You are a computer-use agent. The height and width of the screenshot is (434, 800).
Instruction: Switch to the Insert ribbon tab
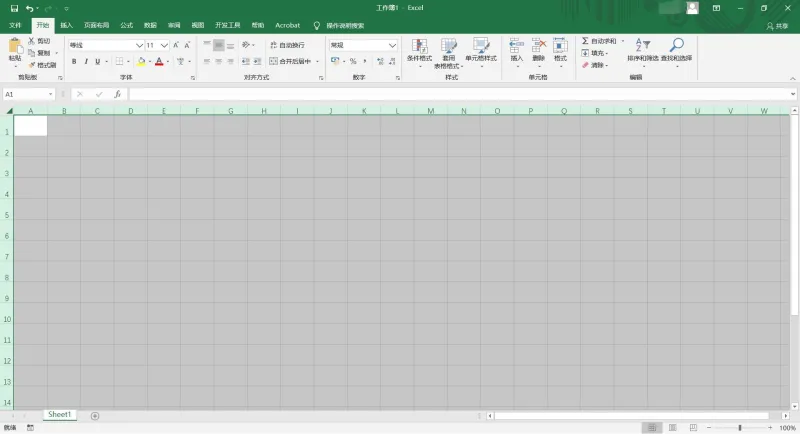tap(66, 25)
